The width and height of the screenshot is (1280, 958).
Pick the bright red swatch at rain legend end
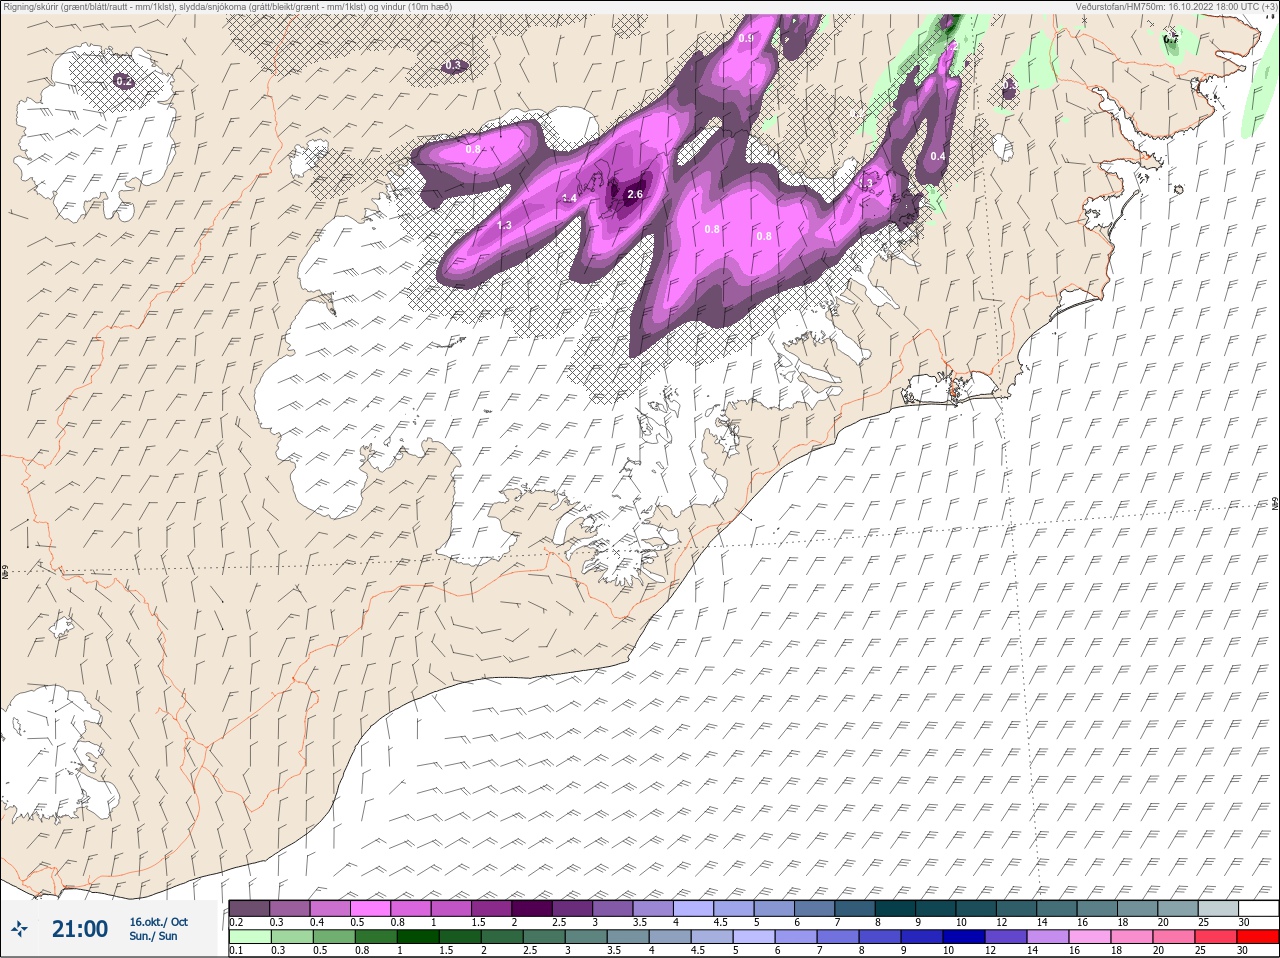(x=1258, y=937)
